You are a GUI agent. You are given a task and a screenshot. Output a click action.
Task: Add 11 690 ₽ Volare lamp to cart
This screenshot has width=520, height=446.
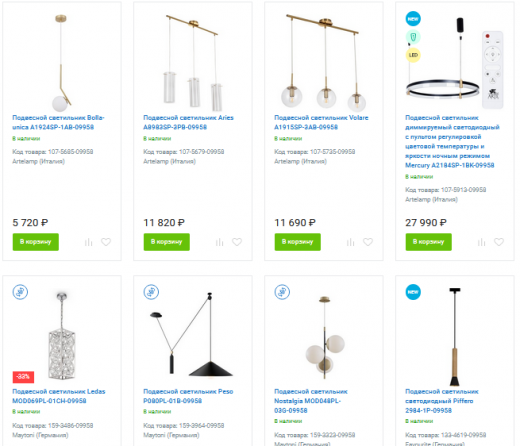click(298, 242)
